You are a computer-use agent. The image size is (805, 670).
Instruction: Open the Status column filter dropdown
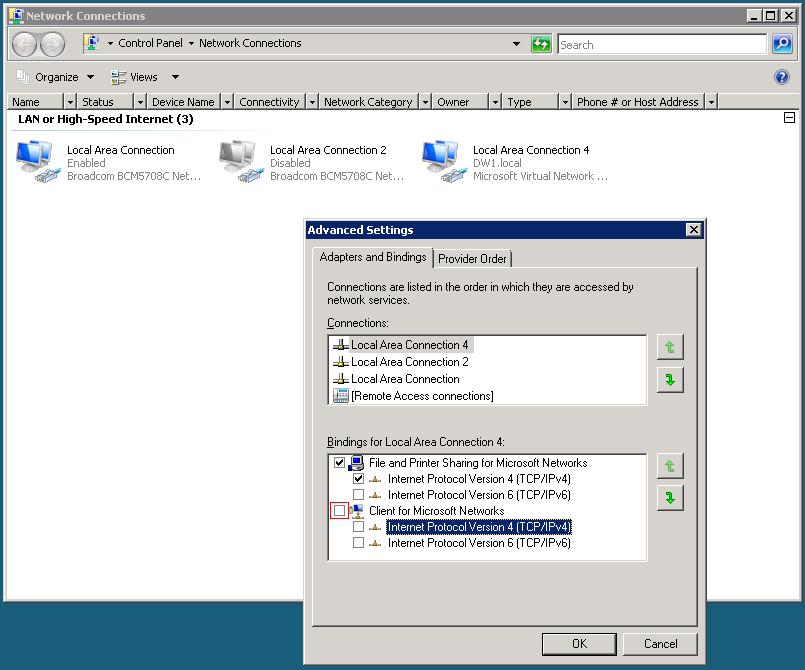tap(140, 102)
